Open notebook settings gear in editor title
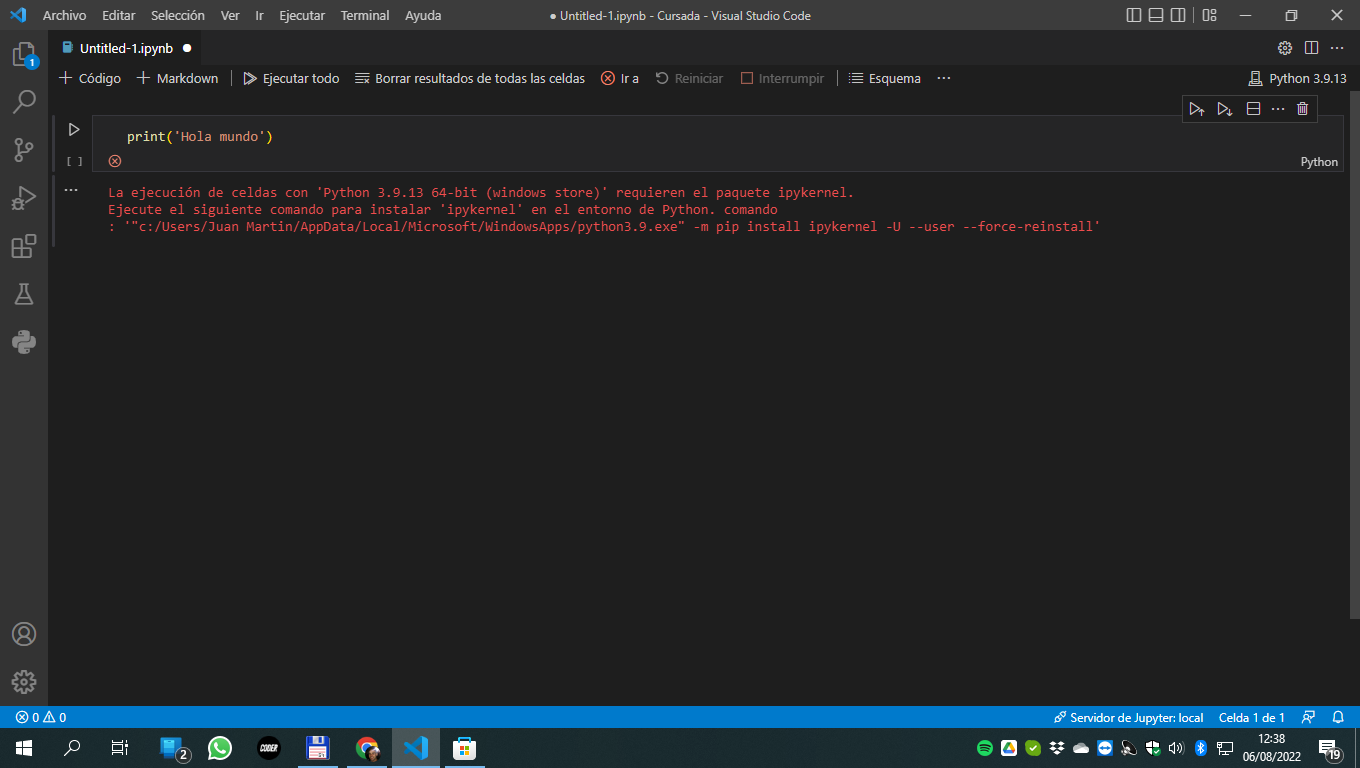This screenshot has width=1360, height=768. pyautogui.click(x=1285, y=48)
